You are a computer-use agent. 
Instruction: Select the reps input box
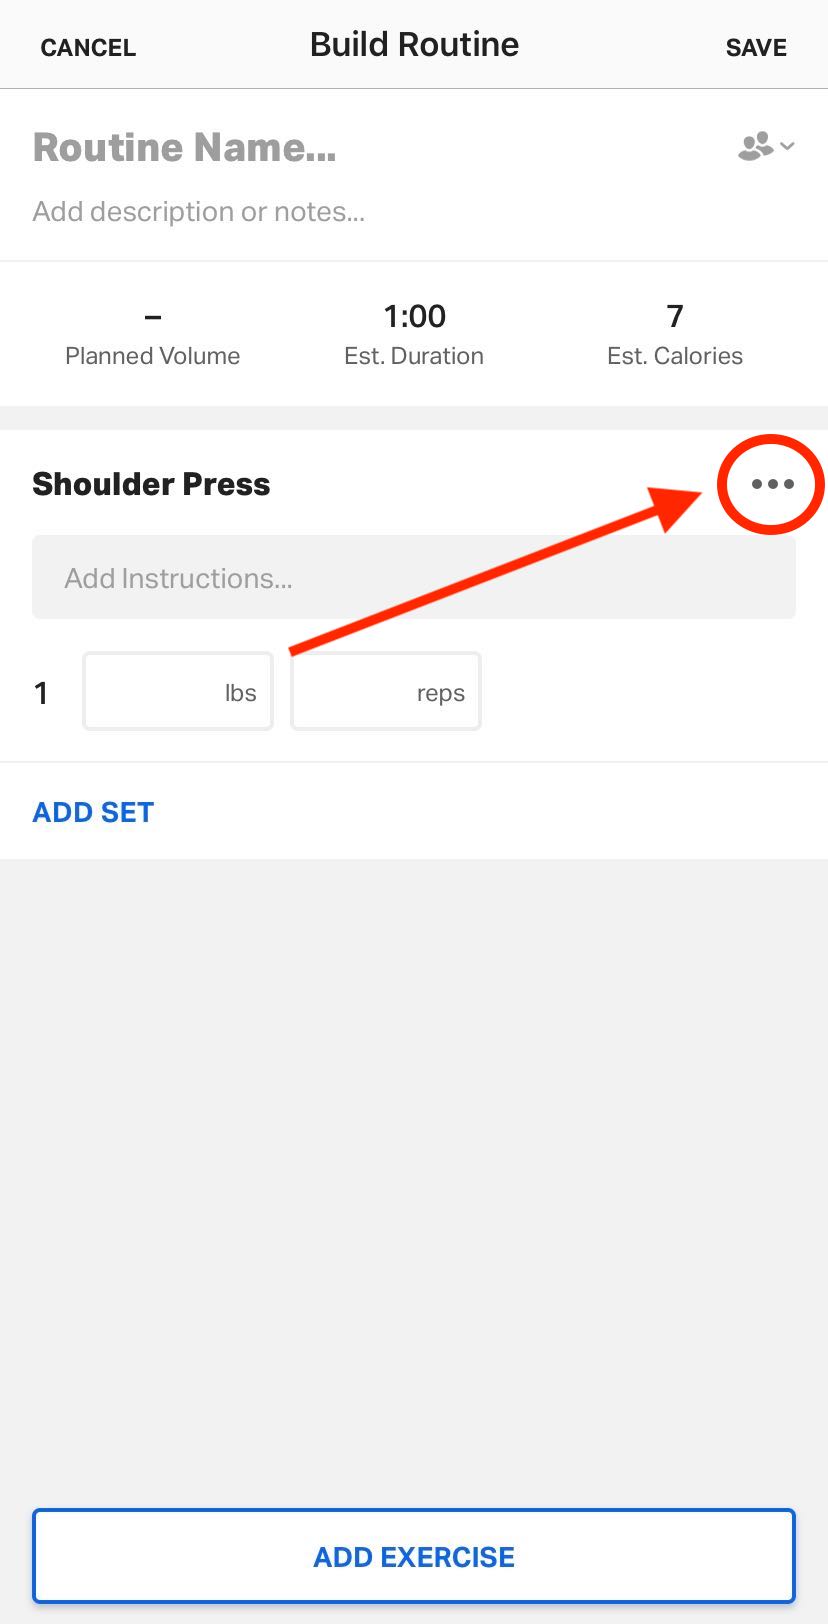[x=386, y=691]
